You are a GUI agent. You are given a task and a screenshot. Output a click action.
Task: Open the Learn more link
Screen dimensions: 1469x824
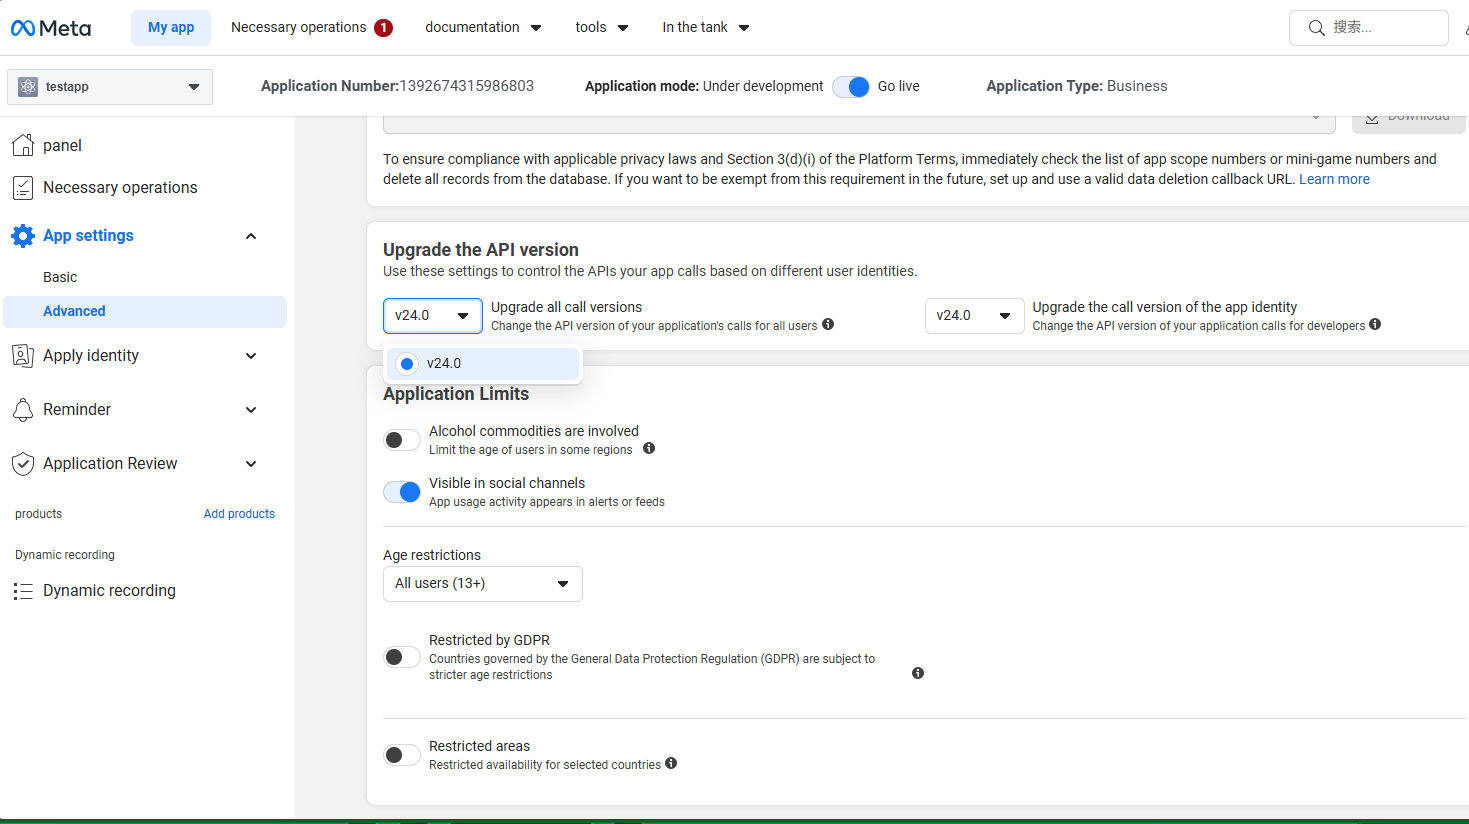(1334, 180)
